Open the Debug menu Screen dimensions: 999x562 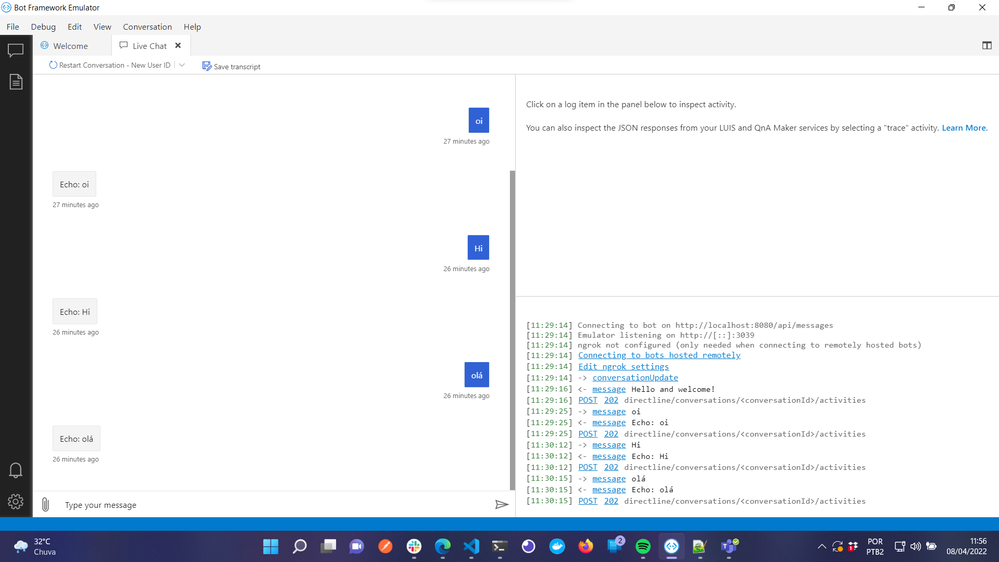click(x=43, y=27)
